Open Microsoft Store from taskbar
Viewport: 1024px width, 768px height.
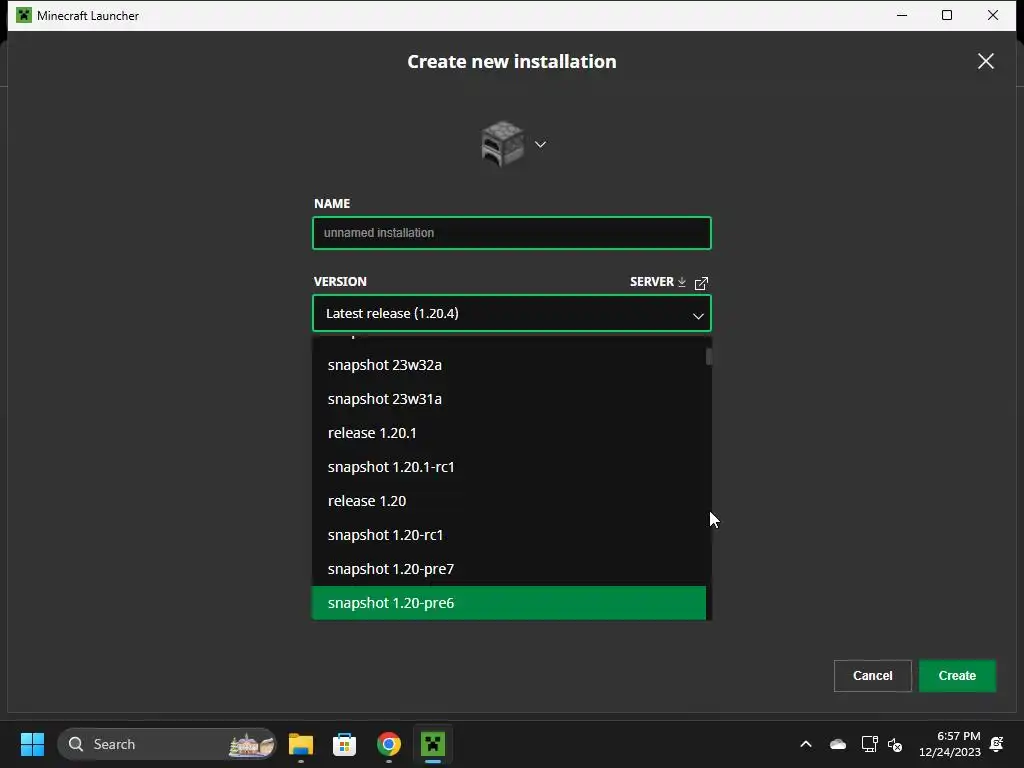point(344,744)
